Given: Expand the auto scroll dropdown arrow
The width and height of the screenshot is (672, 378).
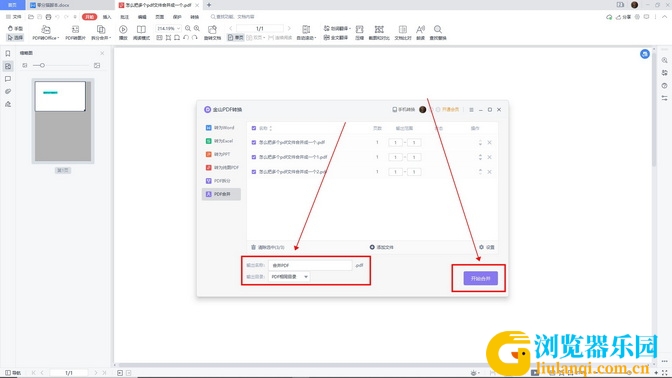Looking at the screenshot, I should [x=315, y=38].
